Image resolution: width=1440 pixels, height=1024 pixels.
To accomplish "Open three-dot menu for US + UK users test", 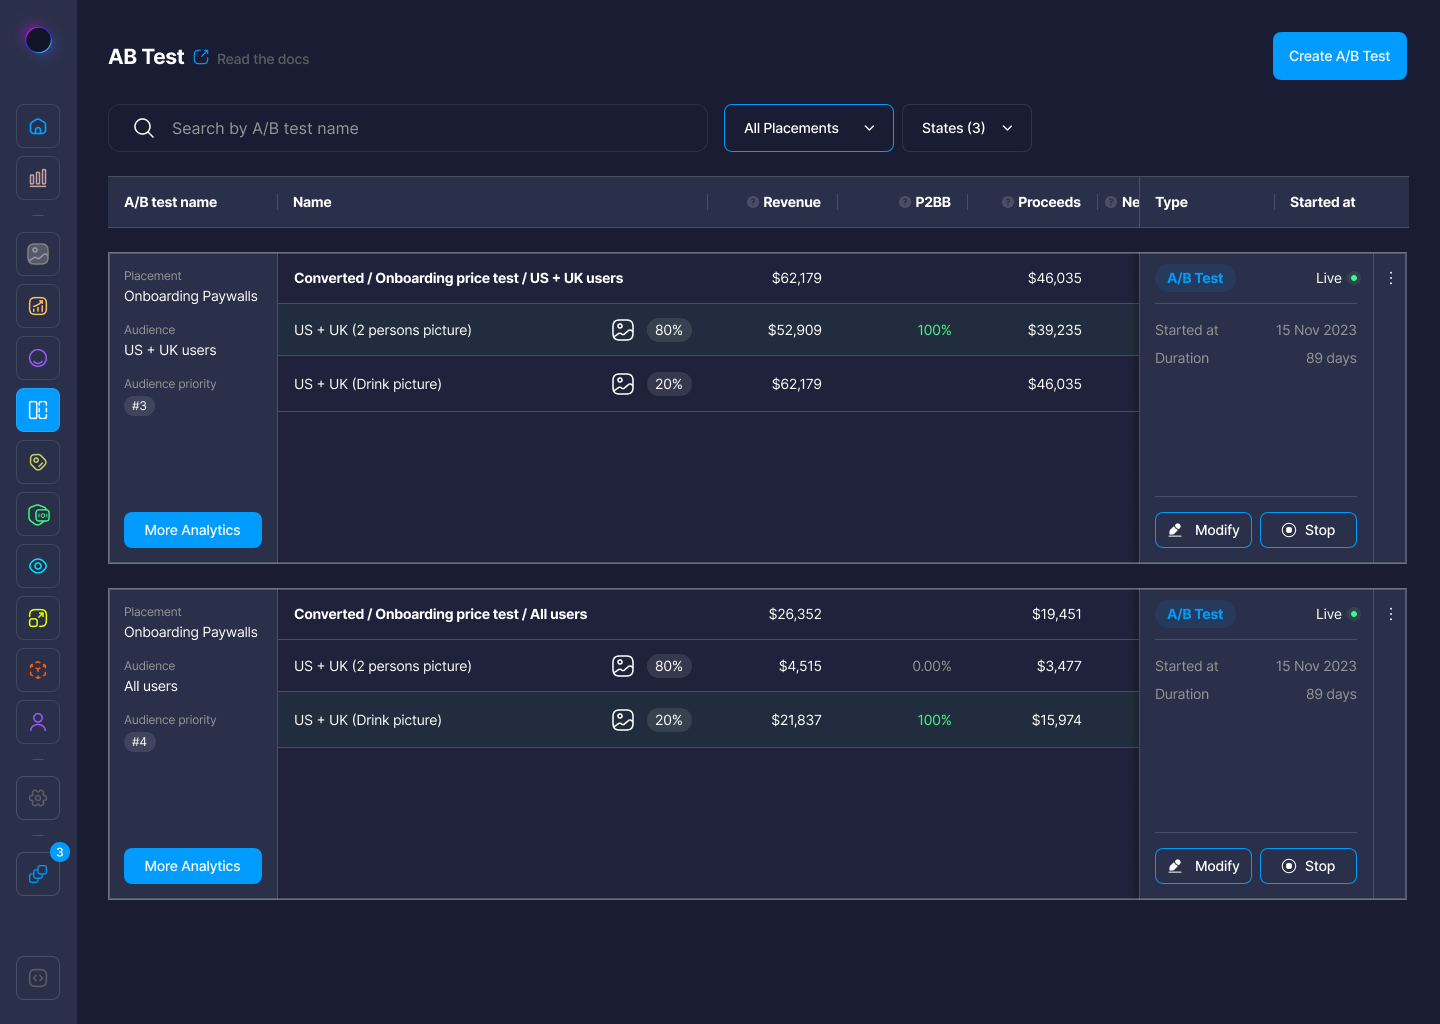I will coord(1390,279).
